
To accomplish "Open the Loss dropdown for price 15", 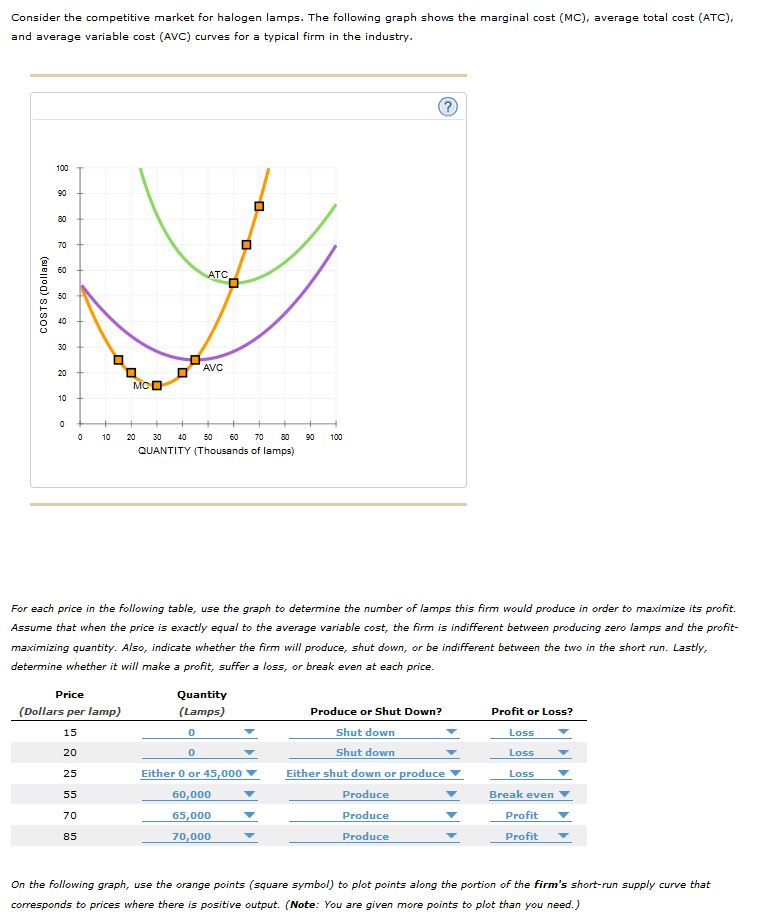I will point(531,732).
